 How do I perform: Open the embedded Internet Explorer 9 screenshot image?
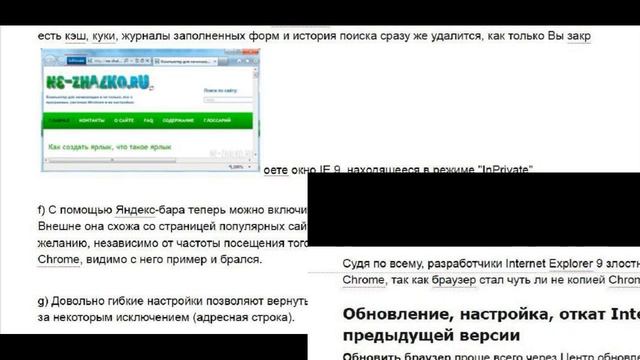pos(150,110)
